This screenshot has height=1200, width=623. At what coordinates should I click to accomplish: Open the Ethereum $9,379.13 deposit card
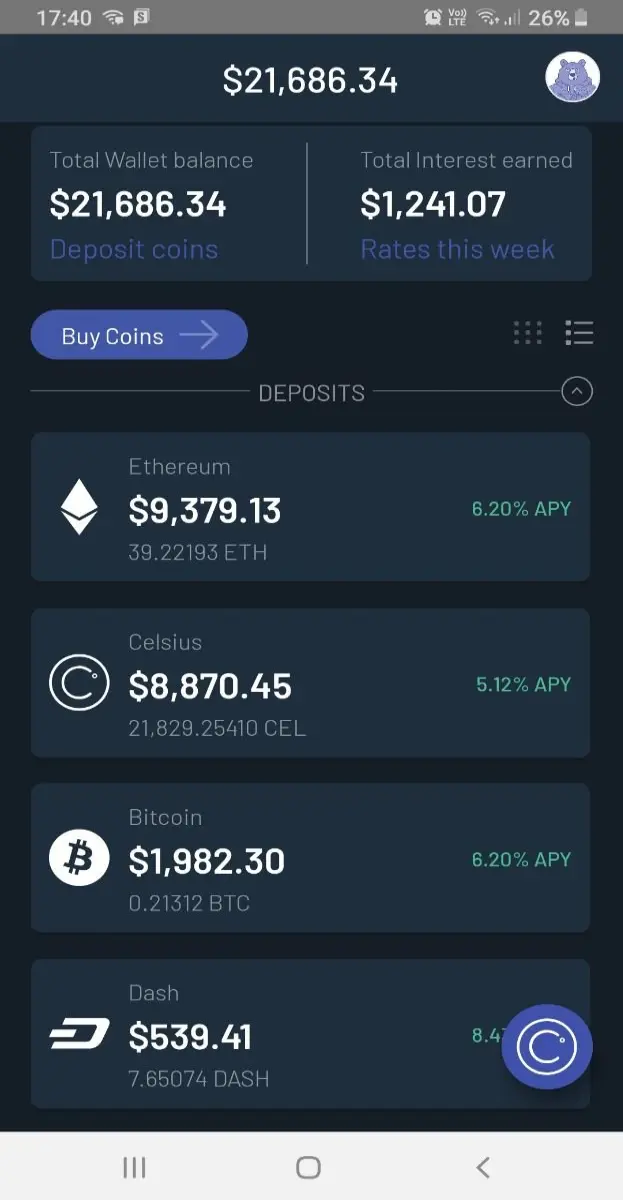(x=310, y=507)
